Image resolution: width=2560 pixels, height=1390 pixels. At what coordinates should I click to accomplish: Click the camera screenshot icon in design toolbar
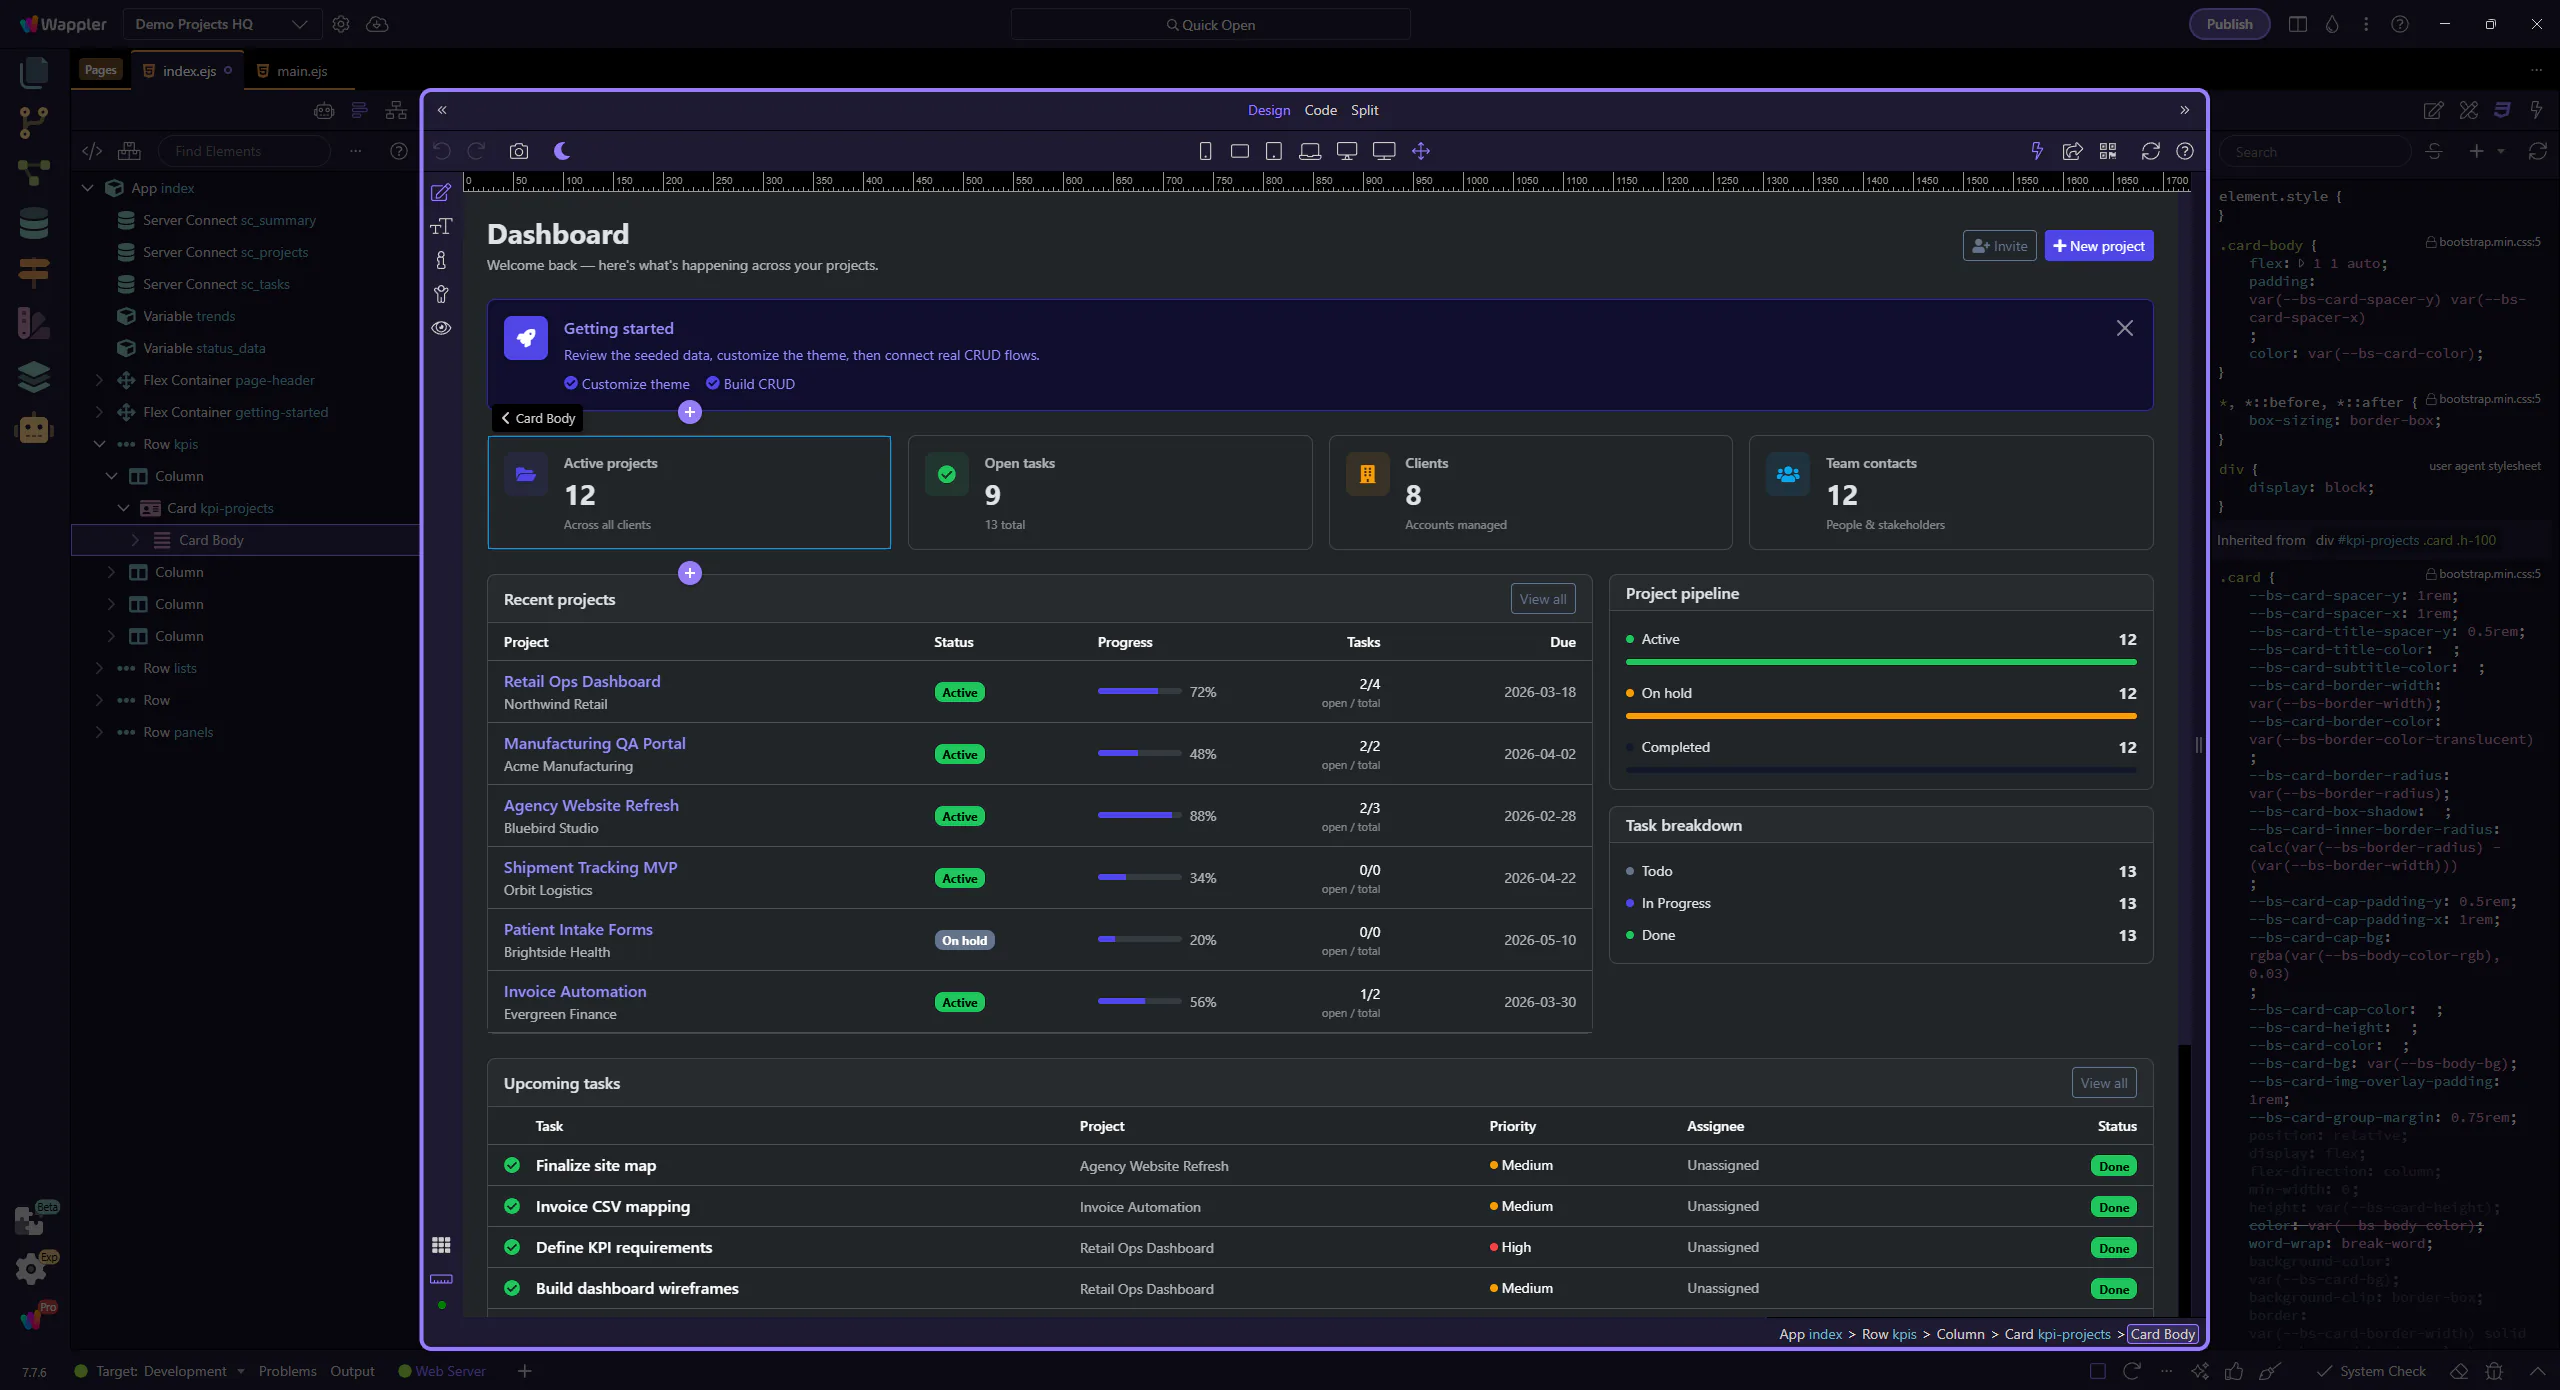(x=518, y=151)
